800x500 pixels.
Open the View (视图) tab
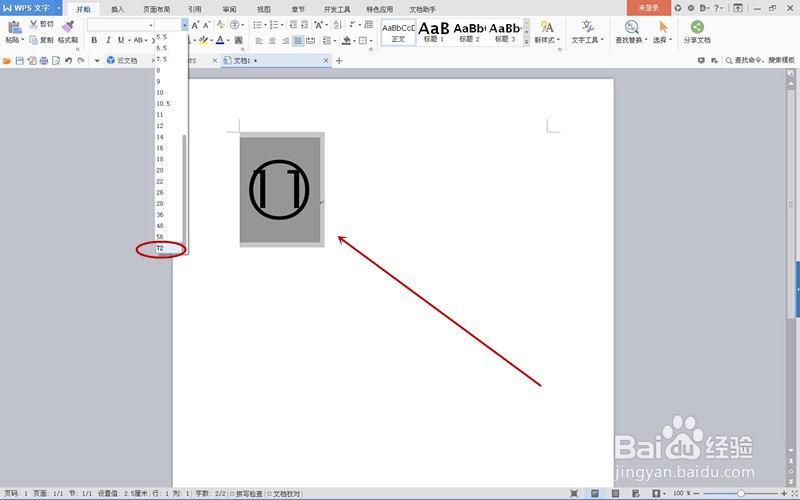[x=264, y=9]
